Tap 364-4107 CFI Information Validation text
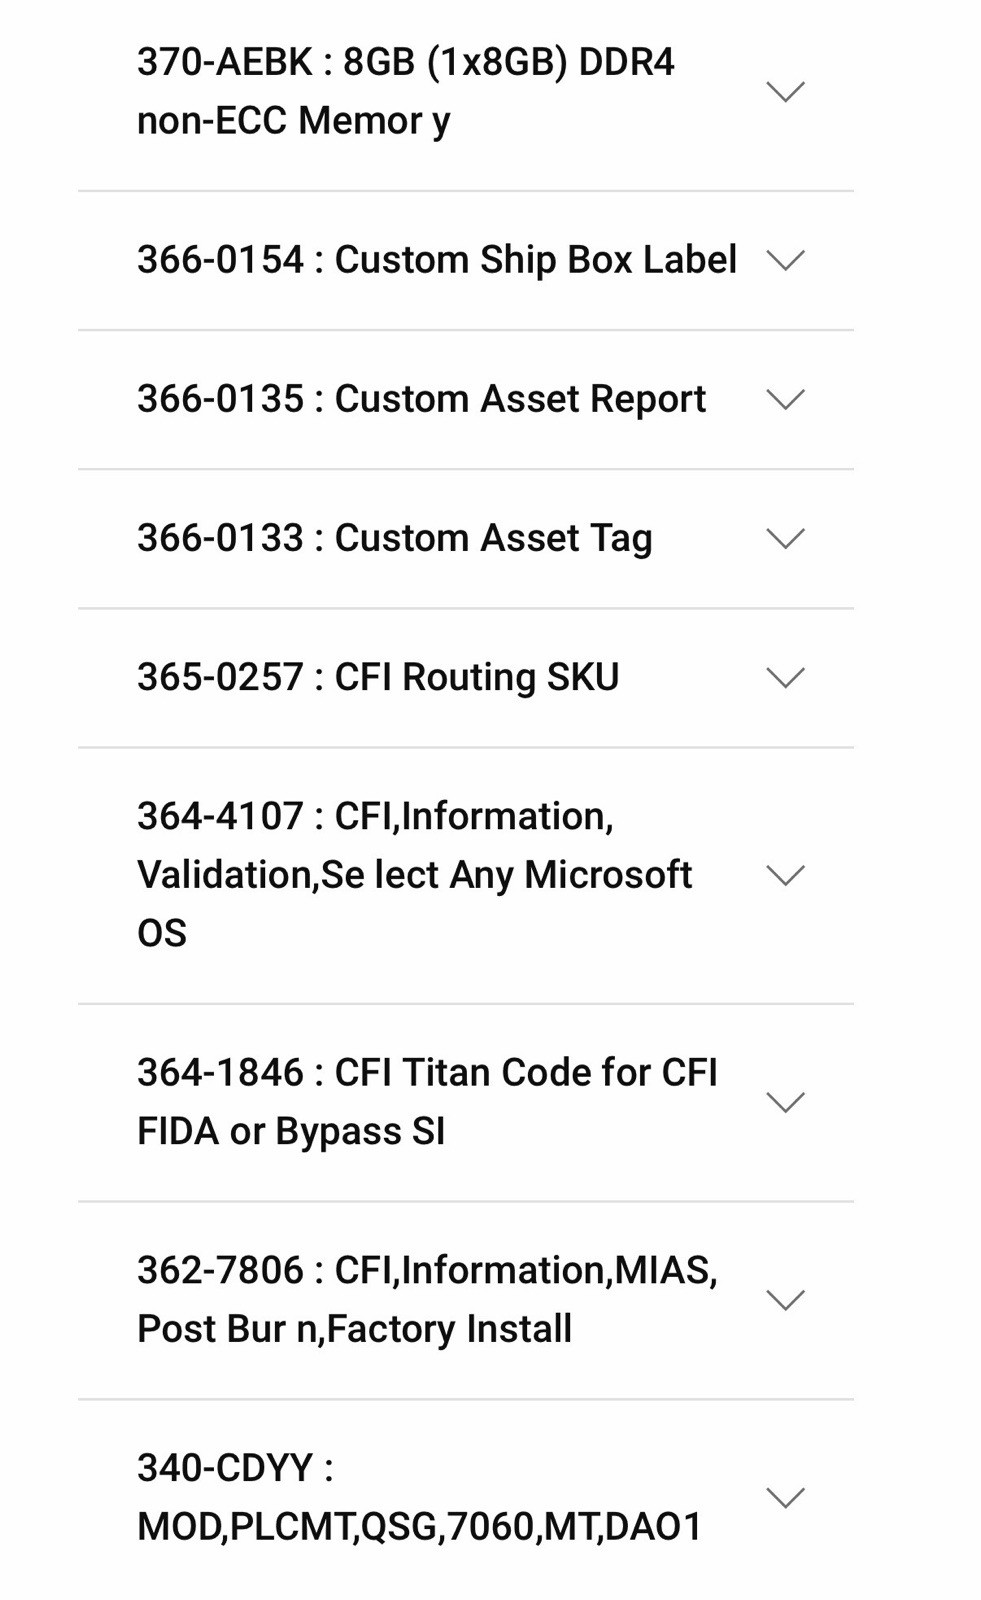981x1600 pixels. (414, 875)
